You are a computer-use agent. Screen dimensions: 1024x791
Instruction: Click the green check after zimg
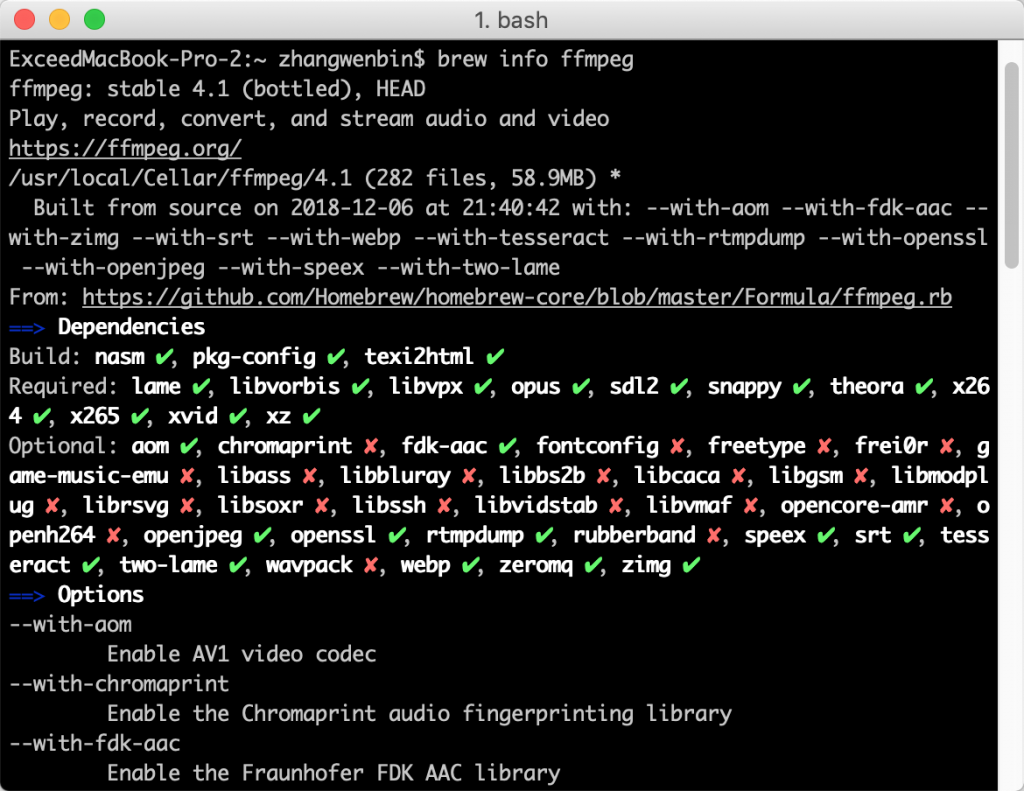pyautogui.click(x=690, y=566)
